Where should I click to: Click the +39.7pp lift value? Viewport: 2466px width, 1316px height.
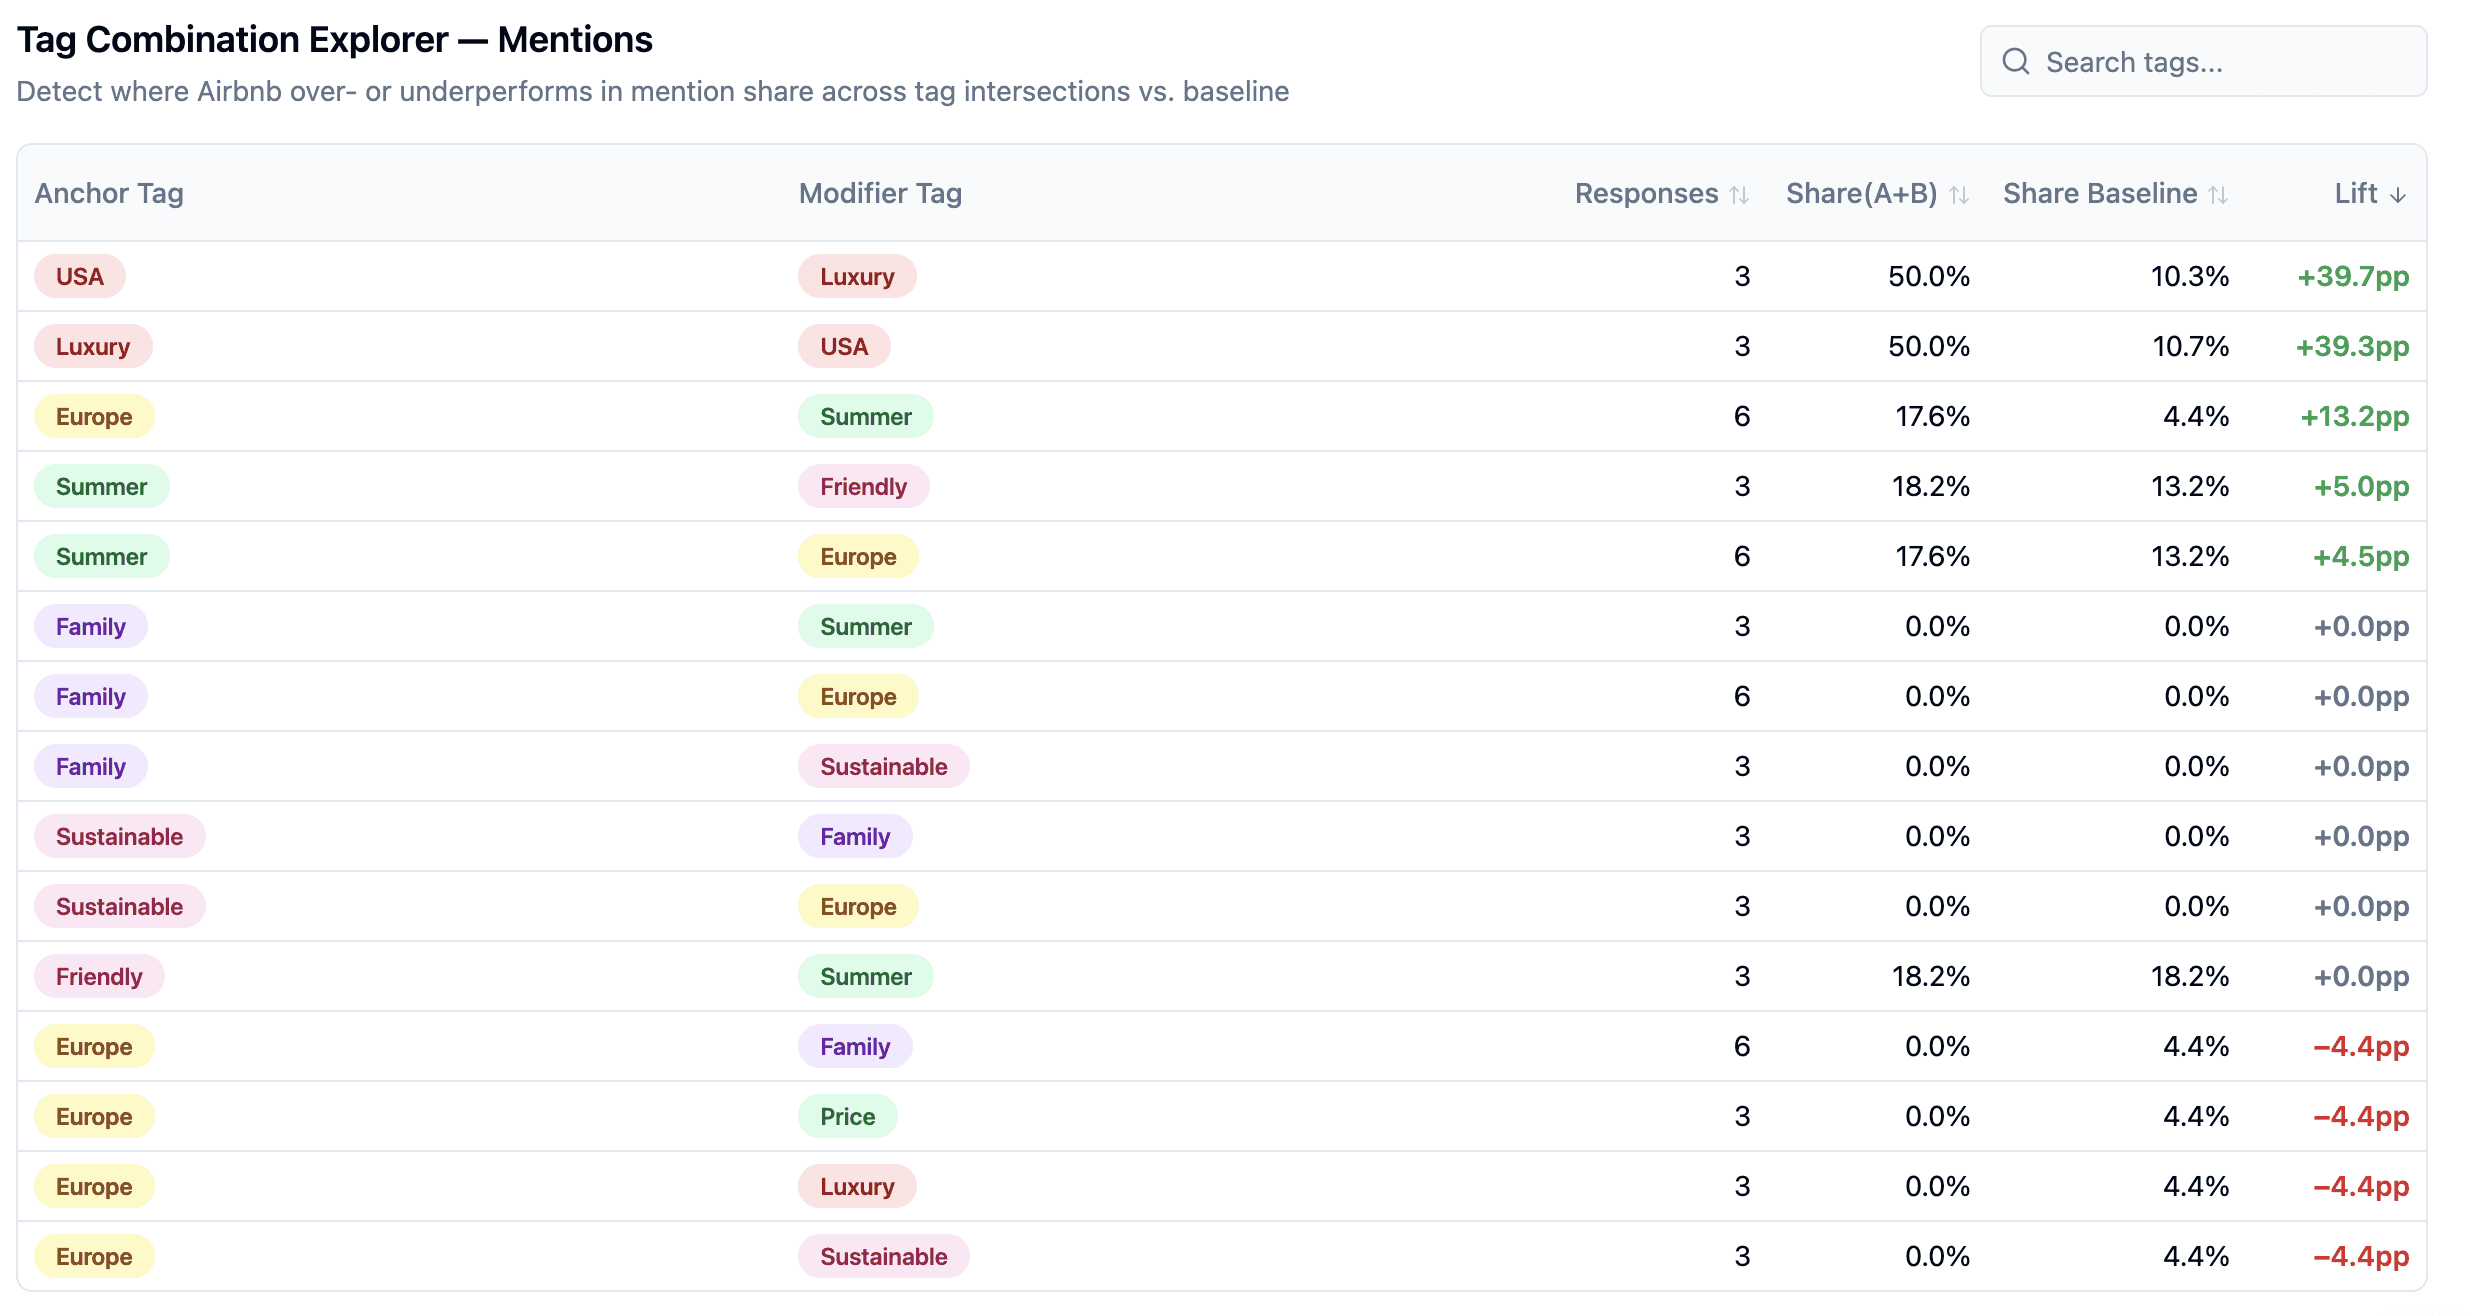[2352, 276]
